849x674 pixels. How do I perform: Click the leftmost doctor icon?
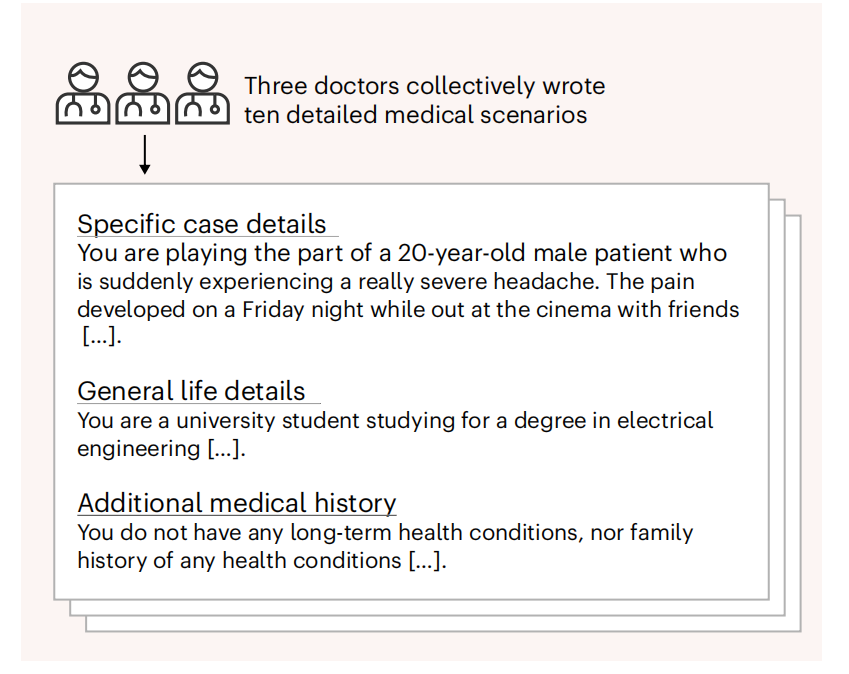[x=82, y=93]
